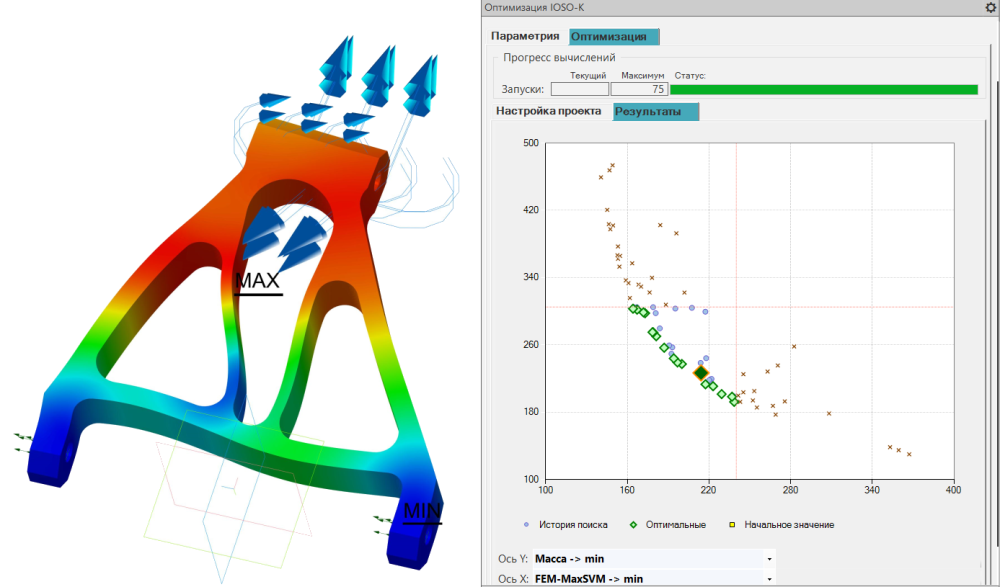Select the highlighted orange optimal point on chart
Viewport: 1000px width, 587px height.
point(701,373)
